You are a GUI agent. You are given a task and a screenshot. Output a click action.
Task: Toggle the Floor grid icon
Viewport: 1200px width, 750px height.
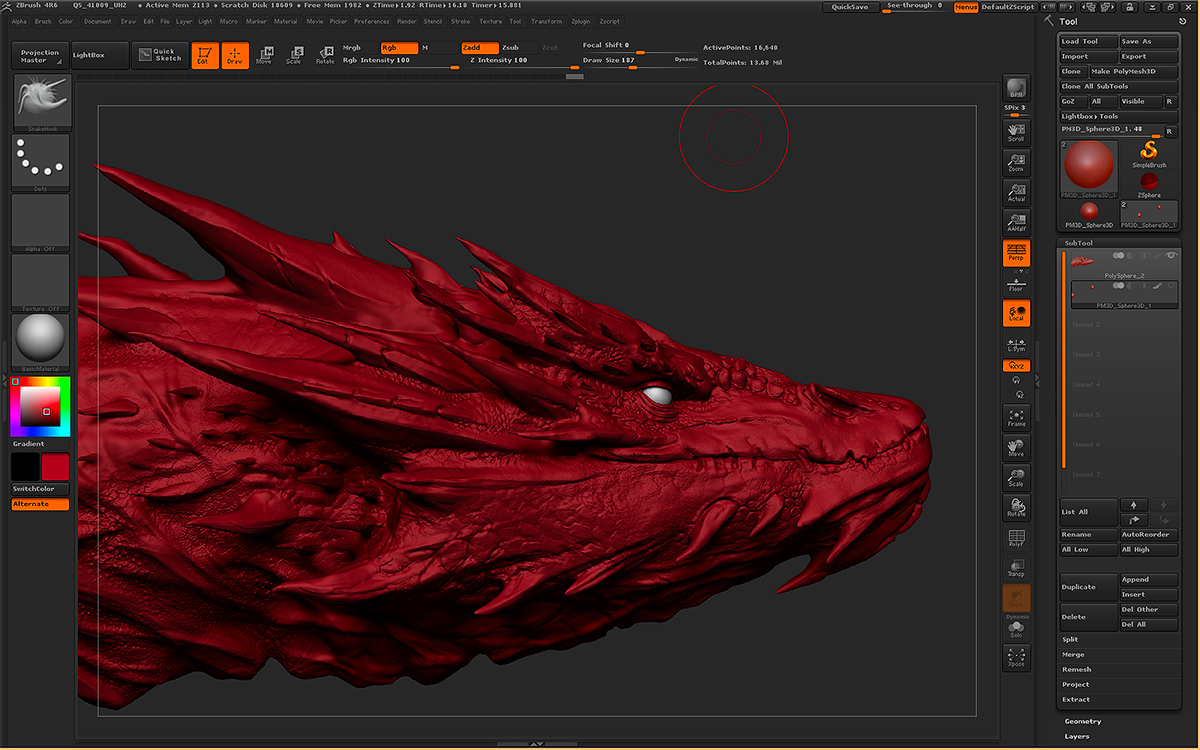click(1016, 283)
